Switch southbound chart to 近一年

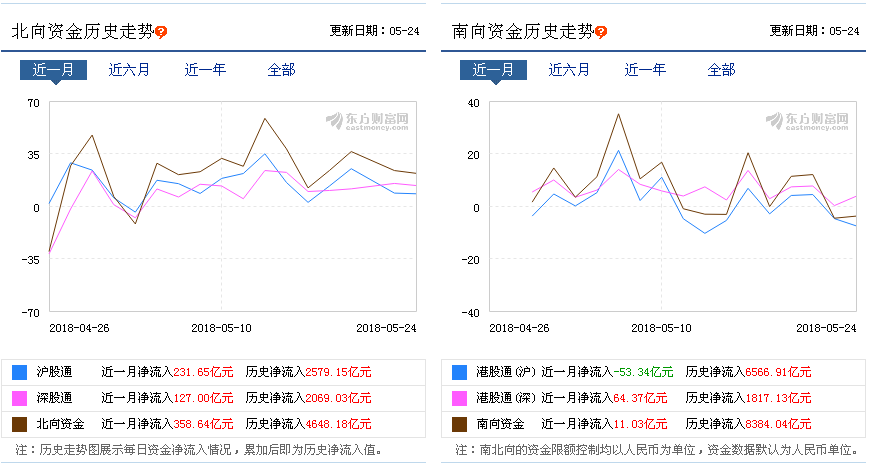click(x=645, y=70)
